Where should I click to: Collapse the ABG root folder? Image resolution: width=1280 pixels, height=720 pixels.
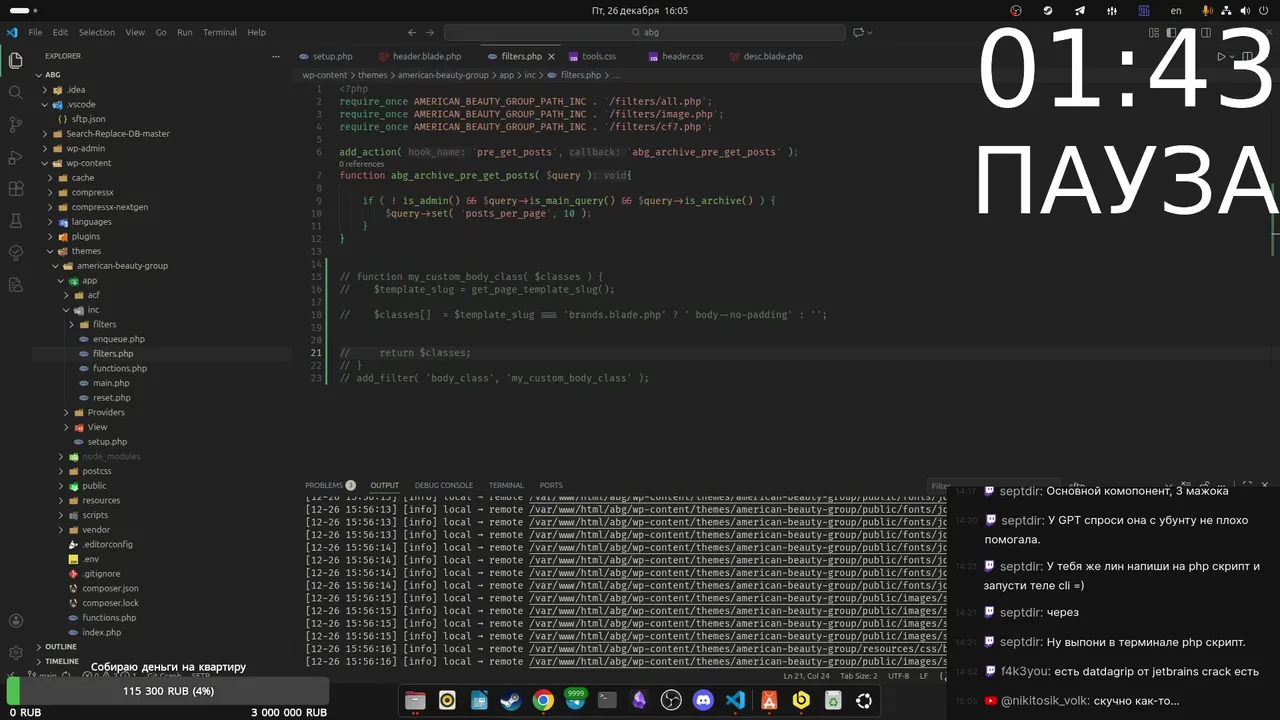pyautogui.click(x=52, y=74)
